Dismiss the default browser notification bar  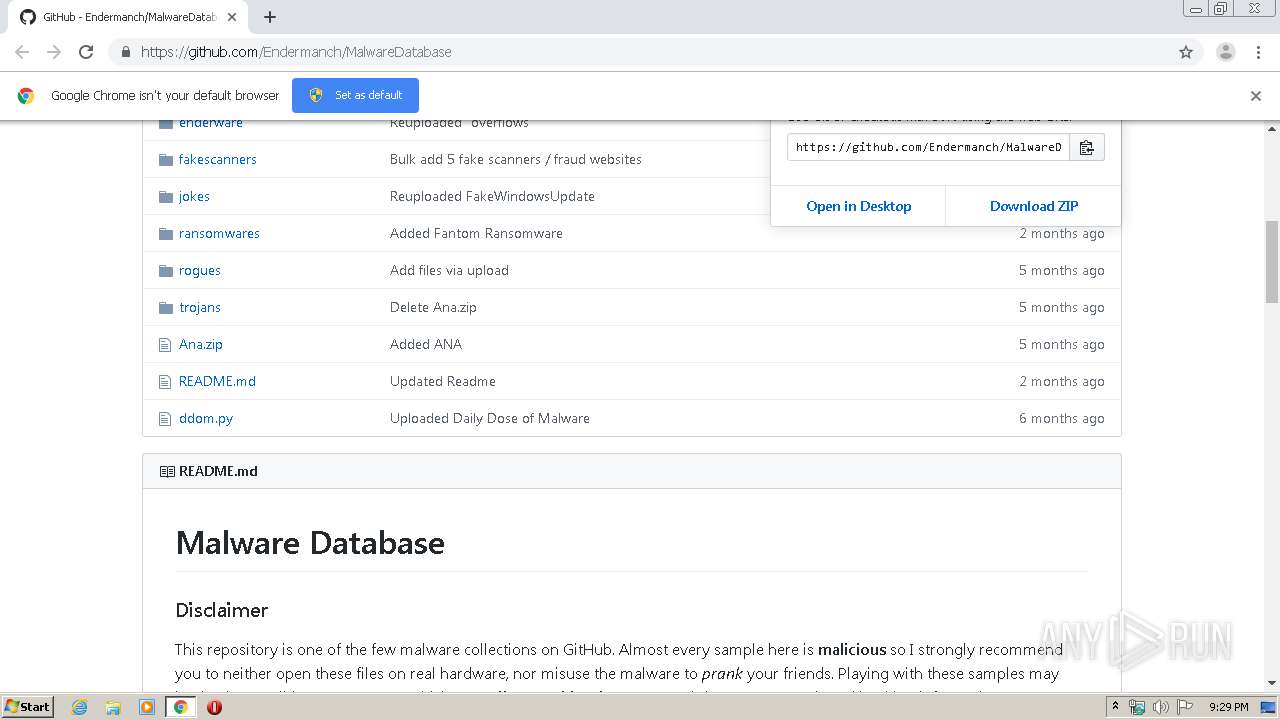click(x=1256, y=96)
